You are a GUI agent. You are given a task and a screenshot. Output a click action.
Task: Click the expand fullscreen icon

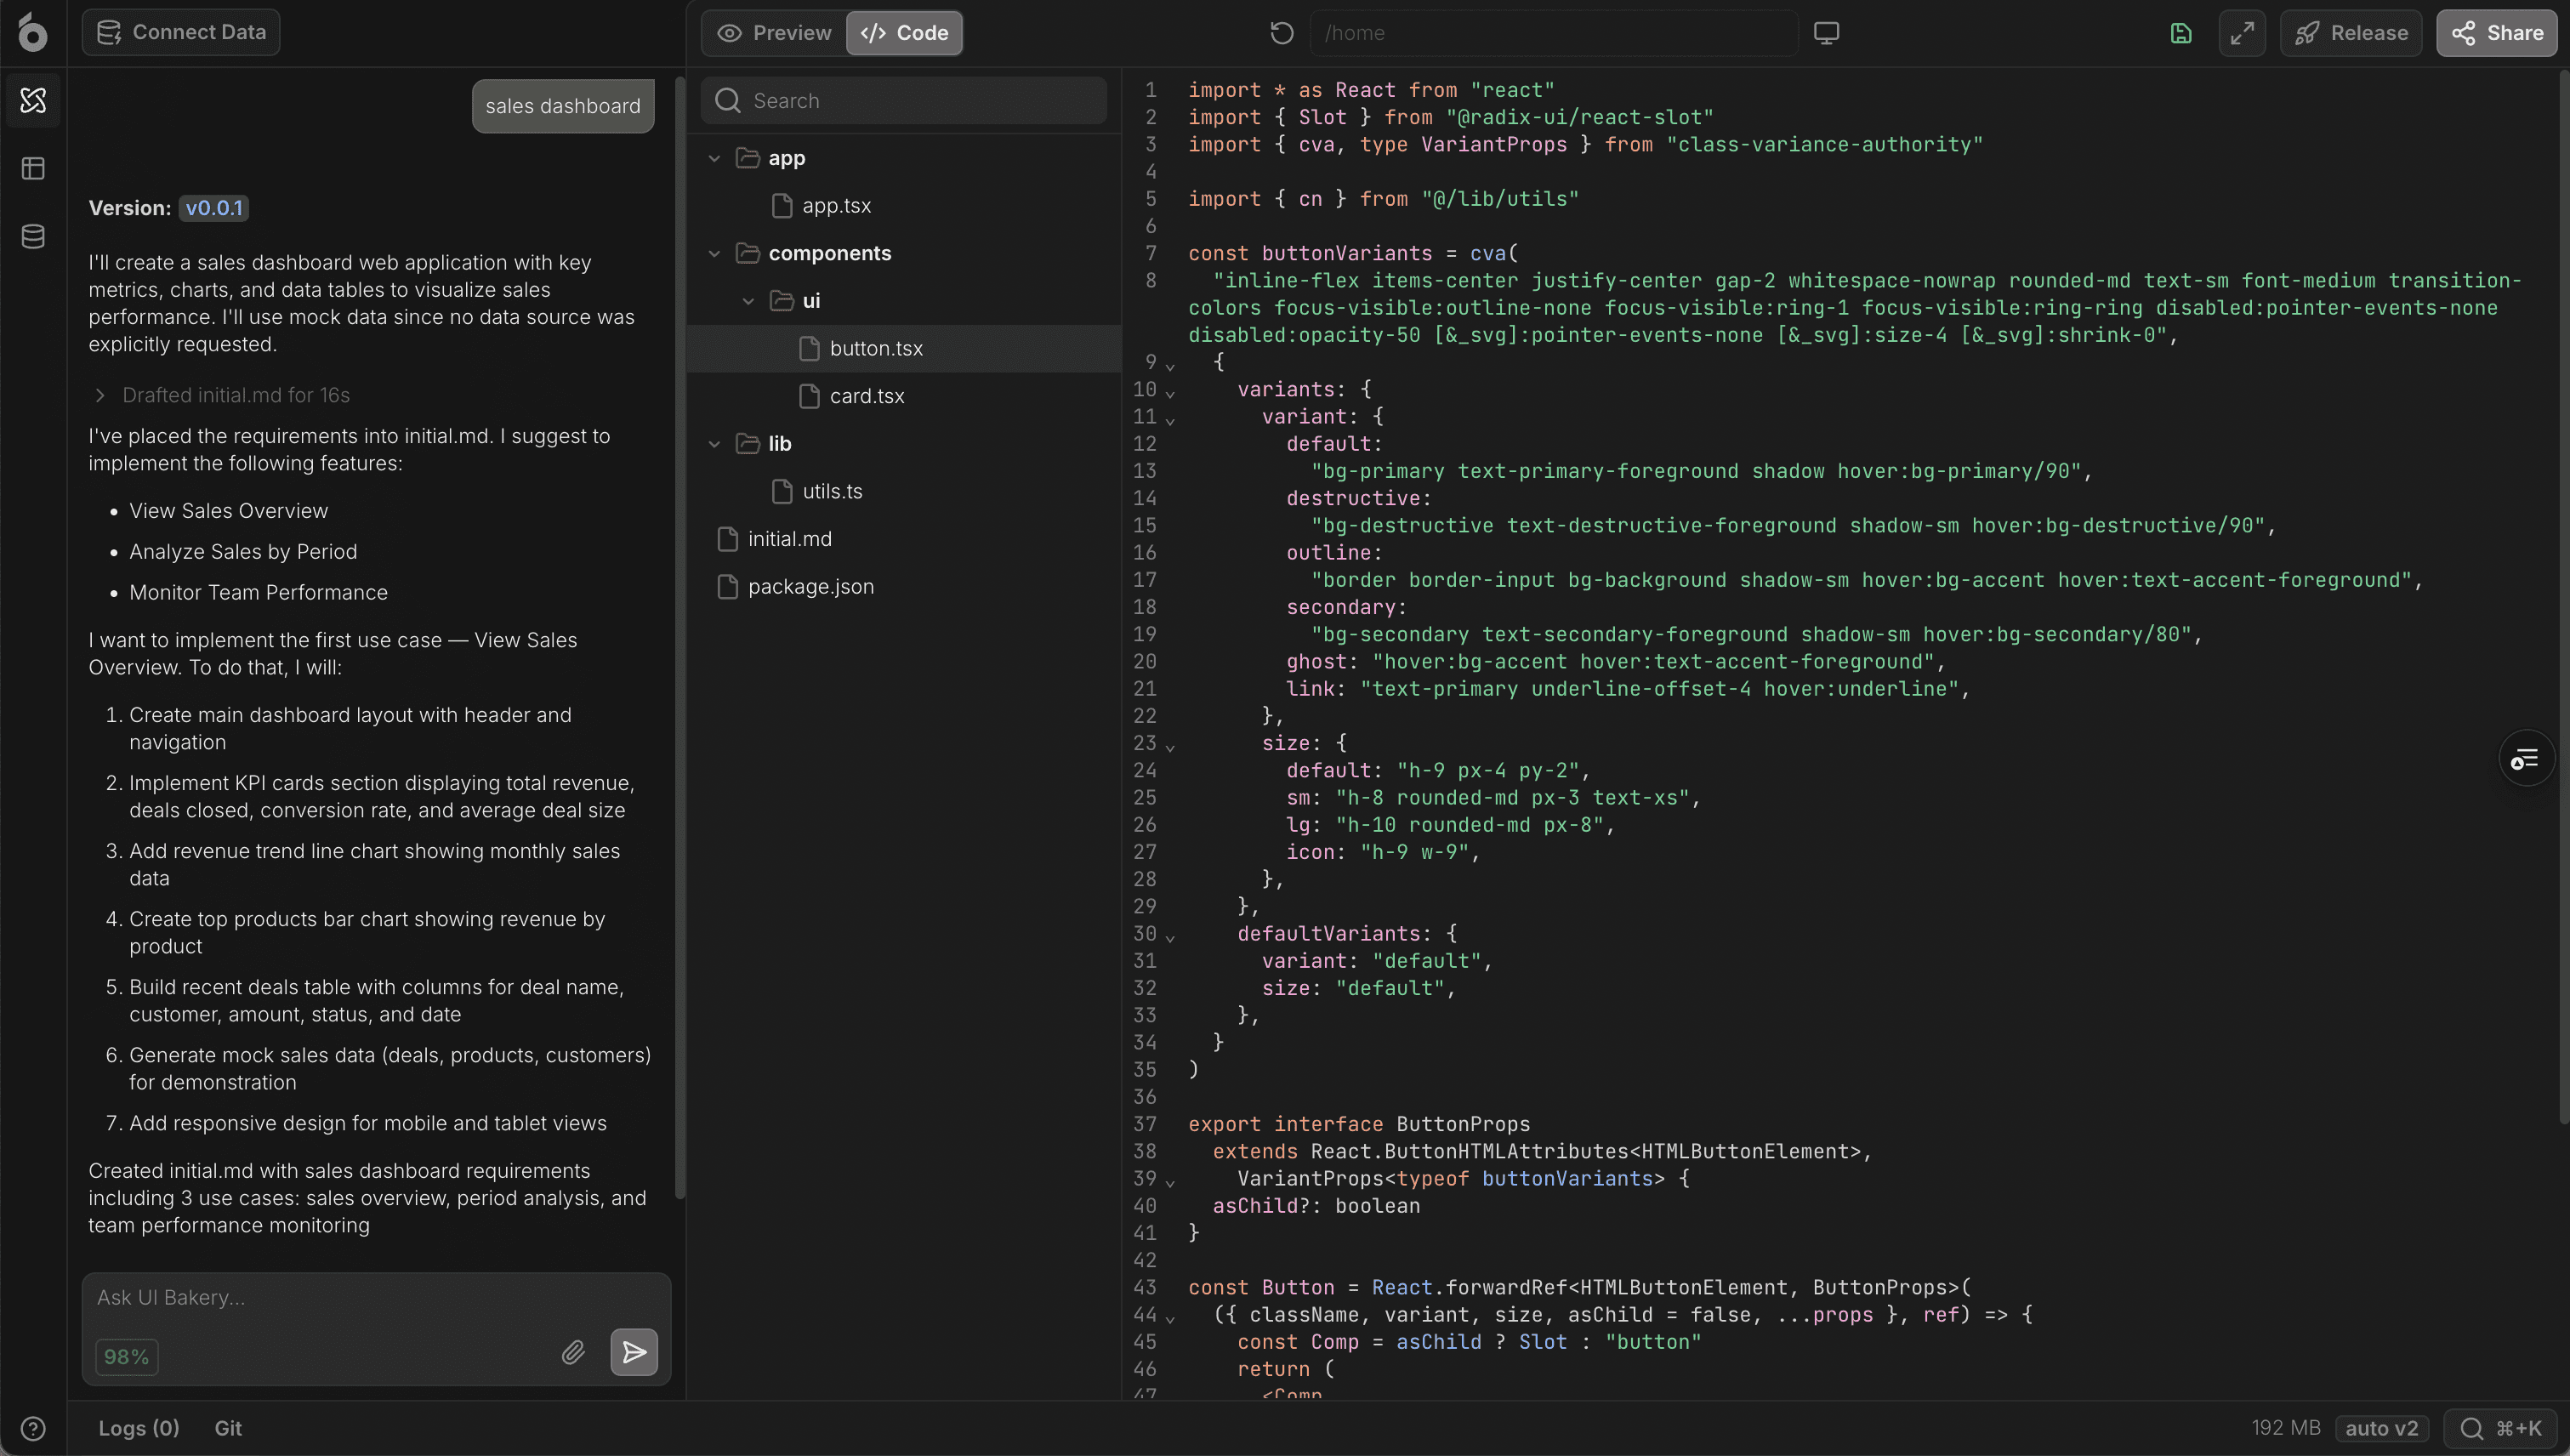coord(2242,33)
